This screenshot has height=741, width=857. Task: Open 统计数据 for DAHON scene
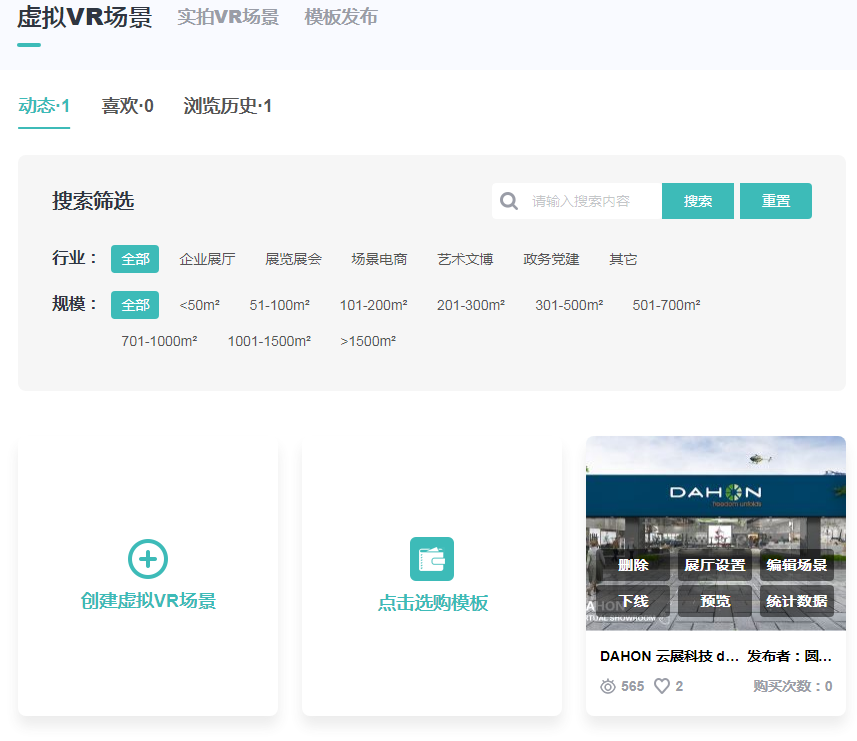coord(796,601)
